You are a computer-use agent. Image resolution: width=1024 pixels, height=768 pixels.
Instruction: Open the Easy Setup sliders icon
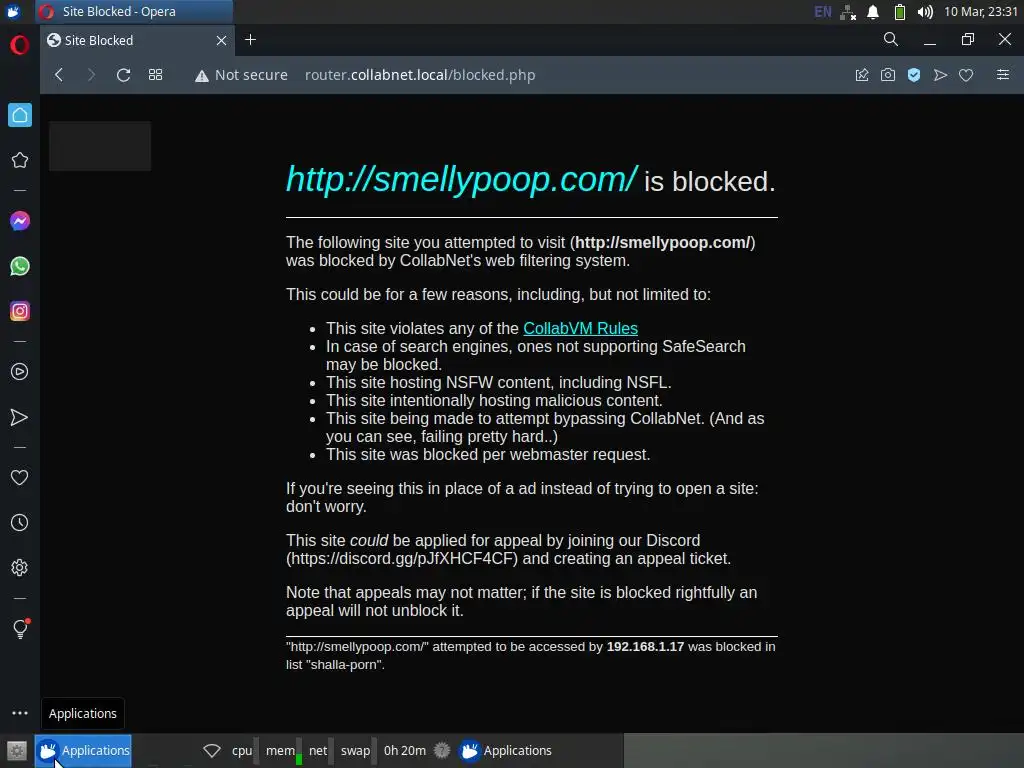[x=1002, y=75]
